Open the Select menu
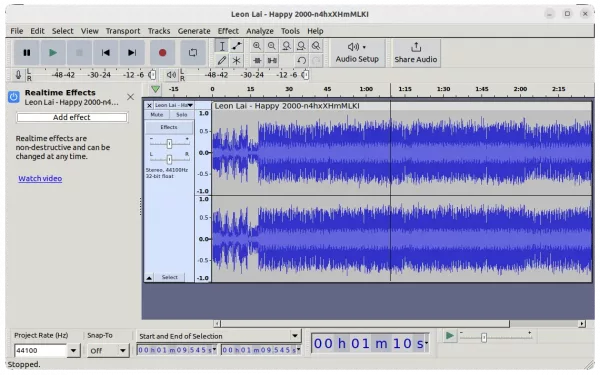This screenshot has width=600, height=375. click(62, 31)
